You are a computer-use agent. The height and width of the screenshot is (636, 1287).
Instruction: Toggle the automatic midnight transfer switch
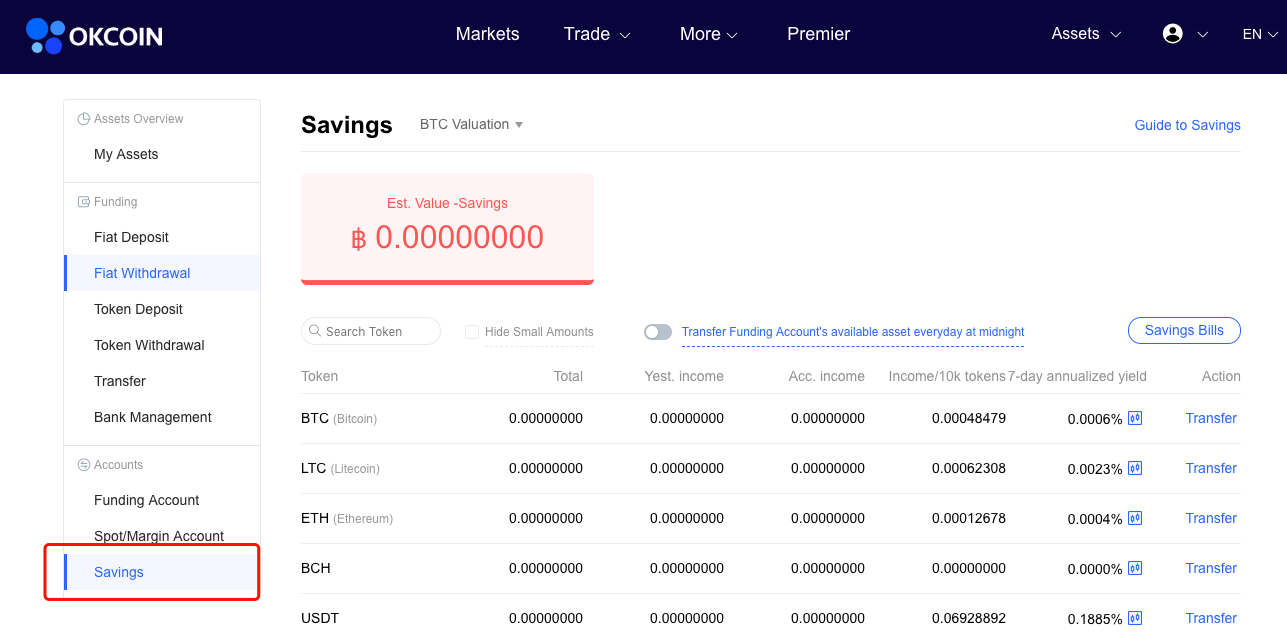tap(658, 332)
